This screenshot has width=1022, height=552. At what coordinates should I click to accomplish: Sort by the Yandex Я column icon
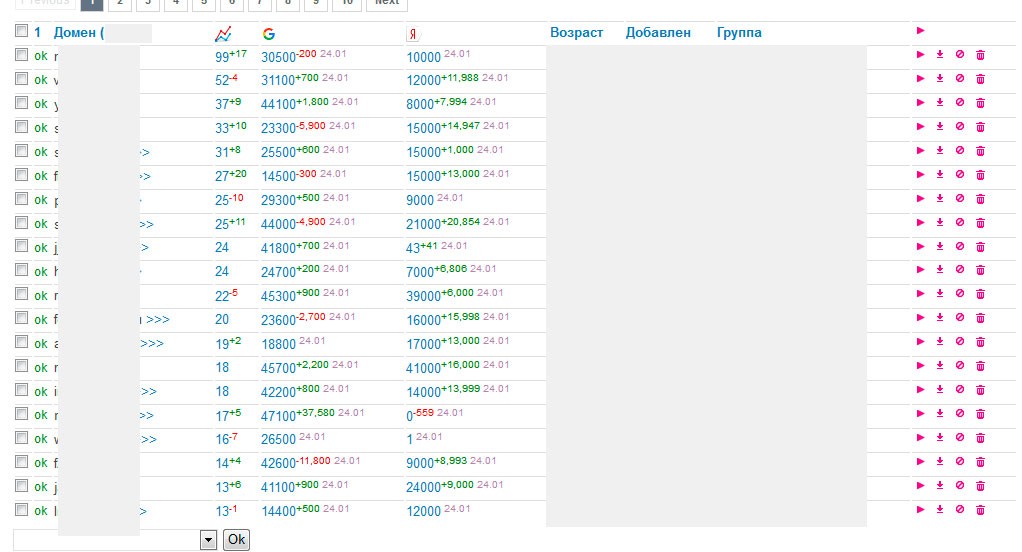(412, 34)
